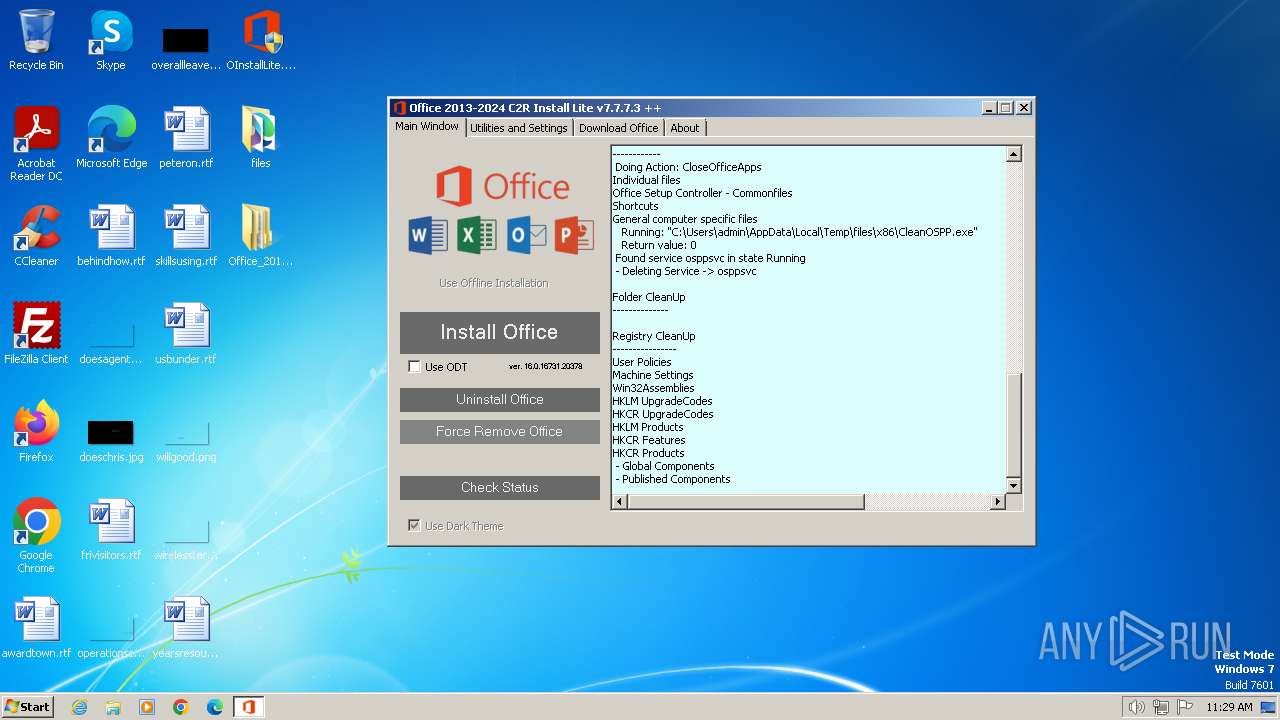Open Acrobat Reader DC shortcut
The image size is (1280, 720).
point(36,144)
